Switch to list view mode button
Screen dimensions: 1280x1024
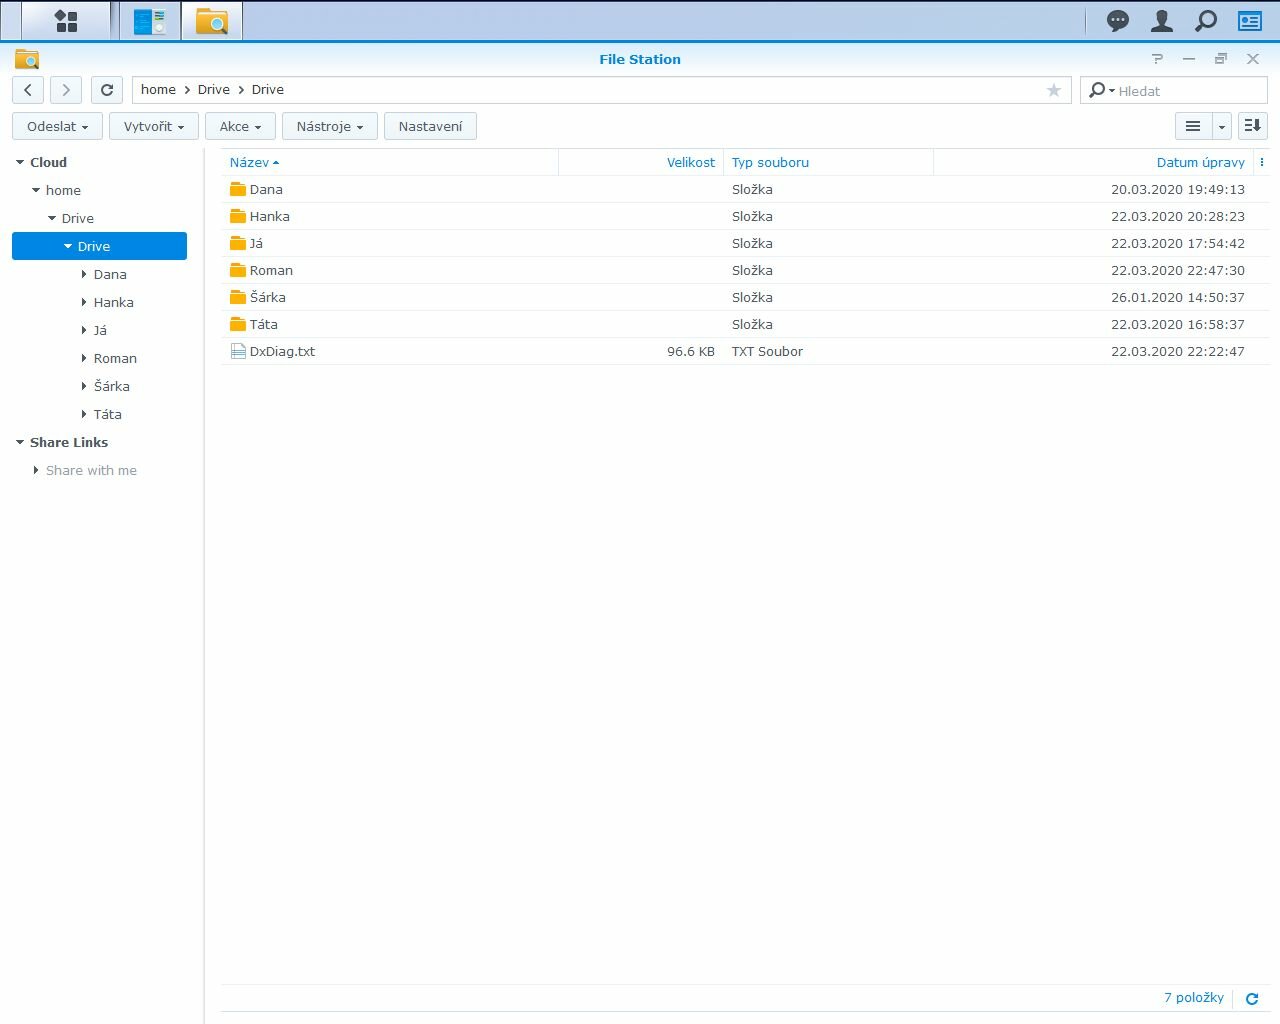click(1192, 126)
